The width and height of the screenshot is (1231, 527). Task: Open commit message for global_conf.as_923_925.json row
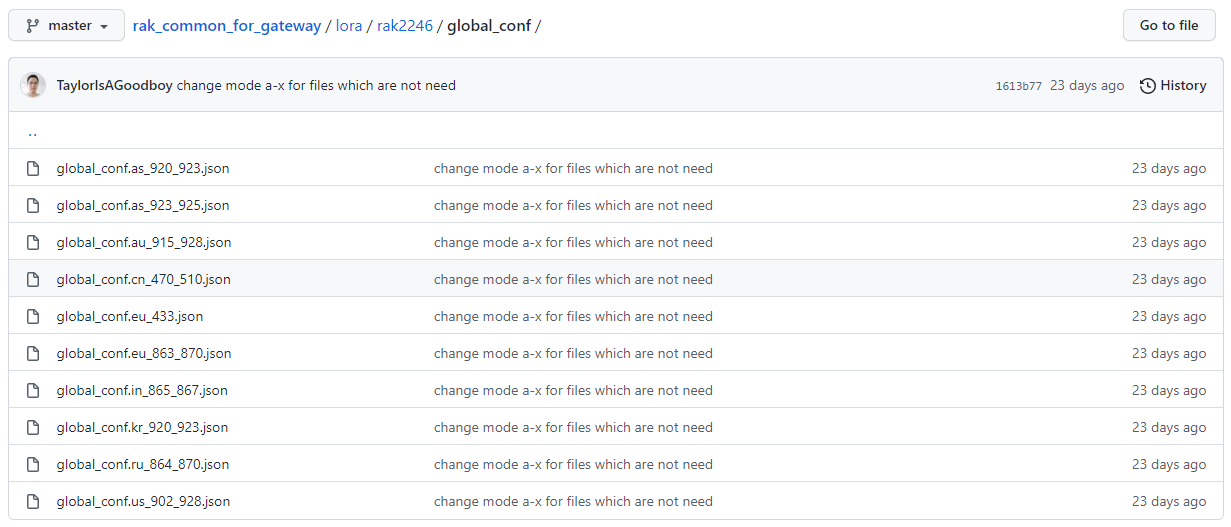[x=573, y=205]
